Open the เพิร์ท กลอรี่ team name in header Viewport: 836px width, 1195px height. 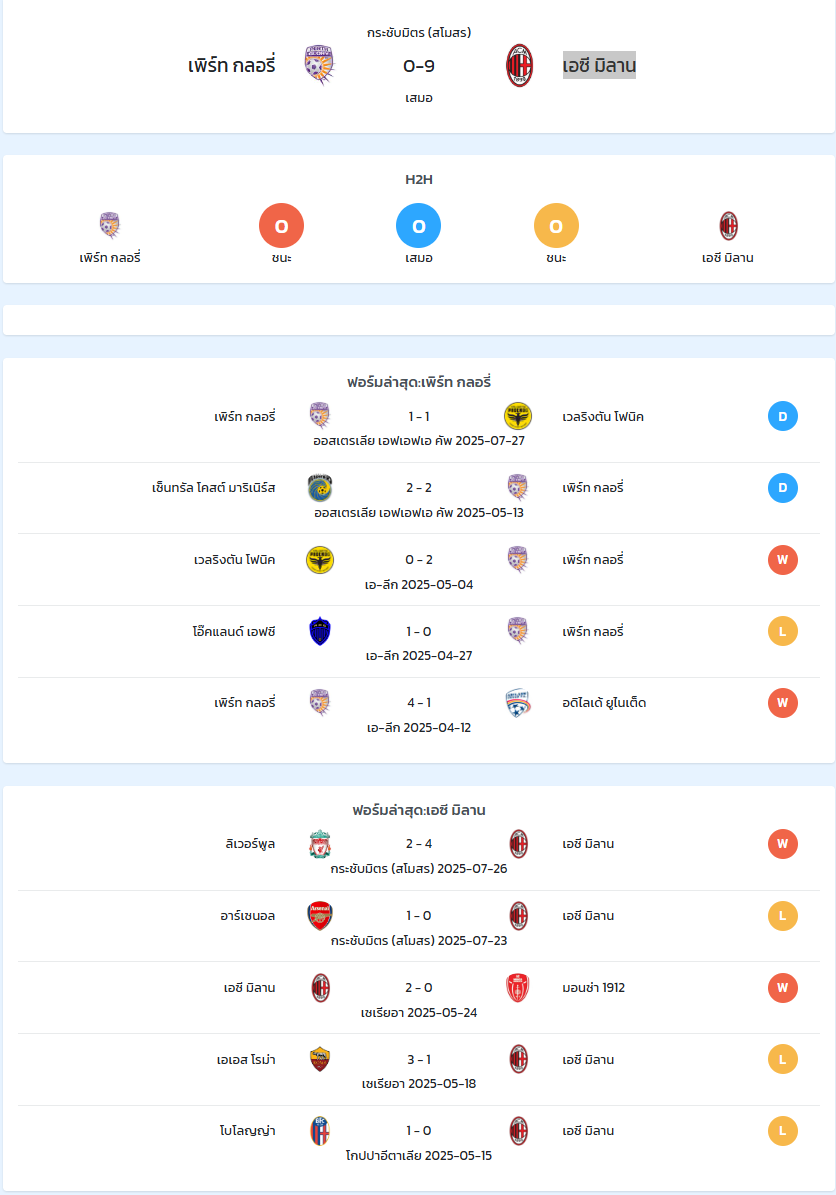point(232,66)
